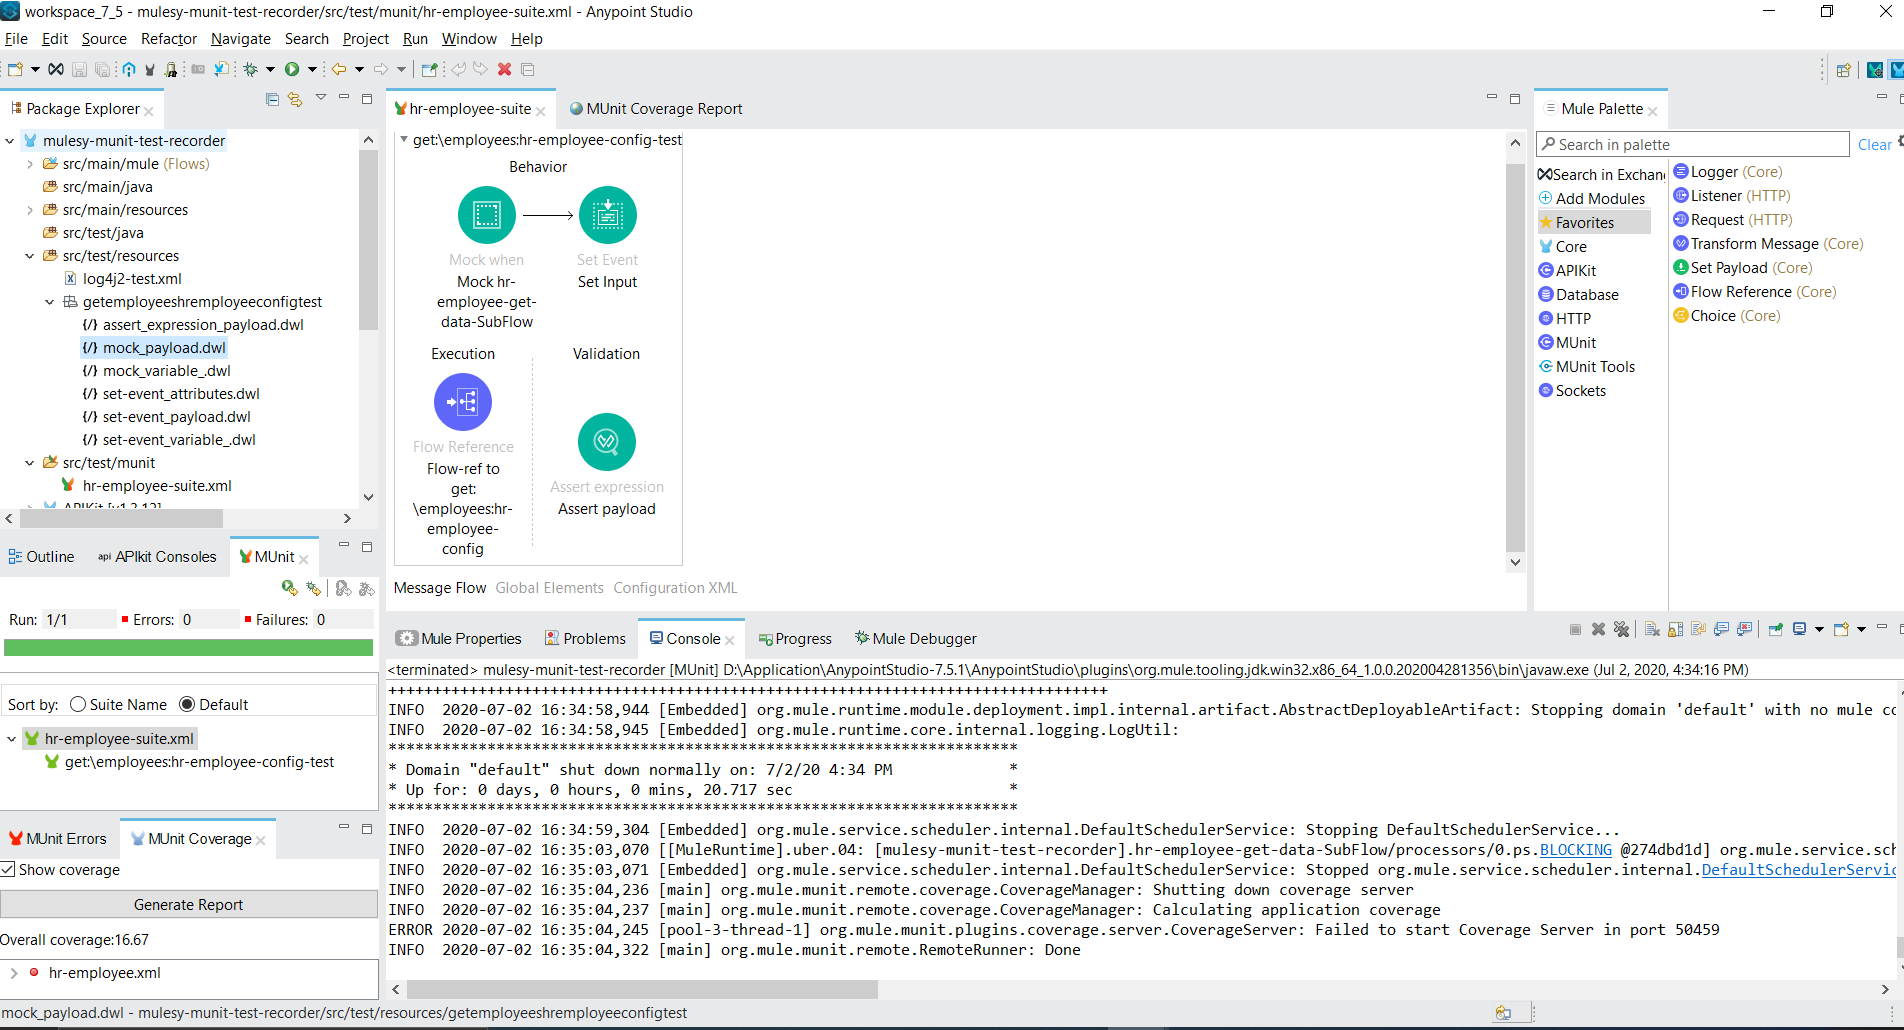1904x1030 pixels.
Task: Click the Search in Exchange option
Action: pyautogui.click(x=1601, y=175)
